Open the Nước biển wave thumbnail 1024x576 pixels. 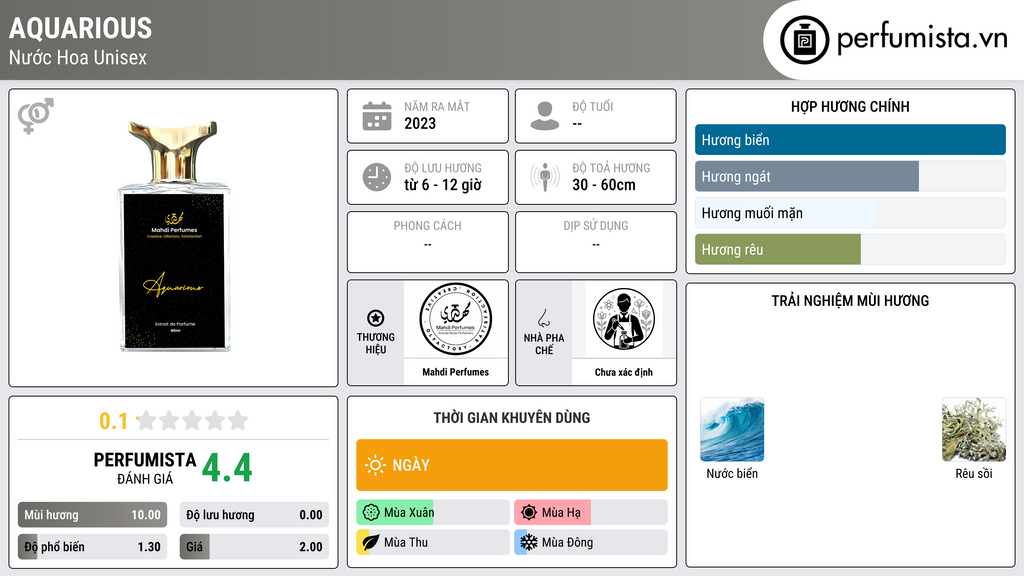tap(732, 430)
